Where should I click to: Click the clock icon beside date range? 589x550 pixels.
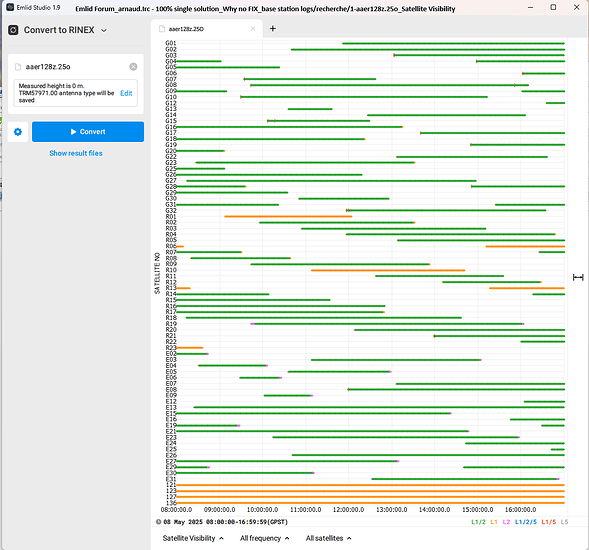point(159,522)
